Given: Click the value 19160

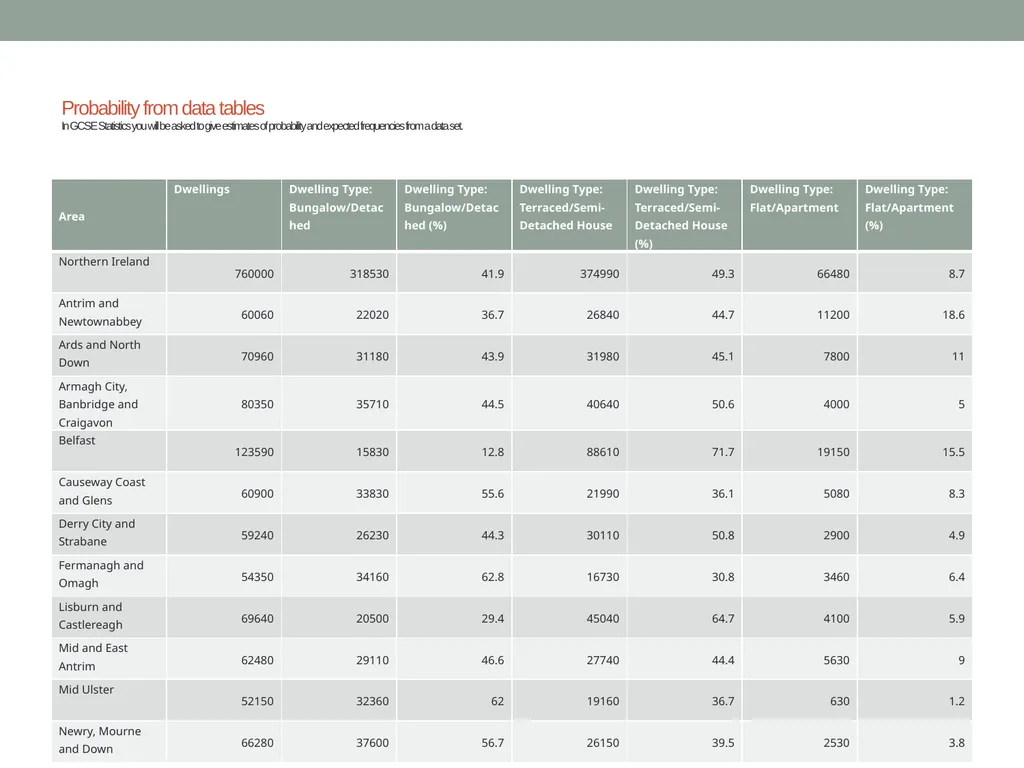Looking at the screenshot, I should pyautogui.click(x=603, y=701).
